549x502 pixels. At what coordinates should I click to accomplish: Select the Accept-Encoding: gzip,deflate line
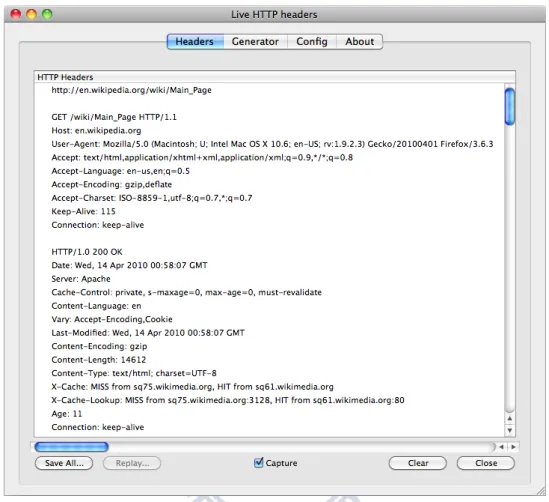112,184
